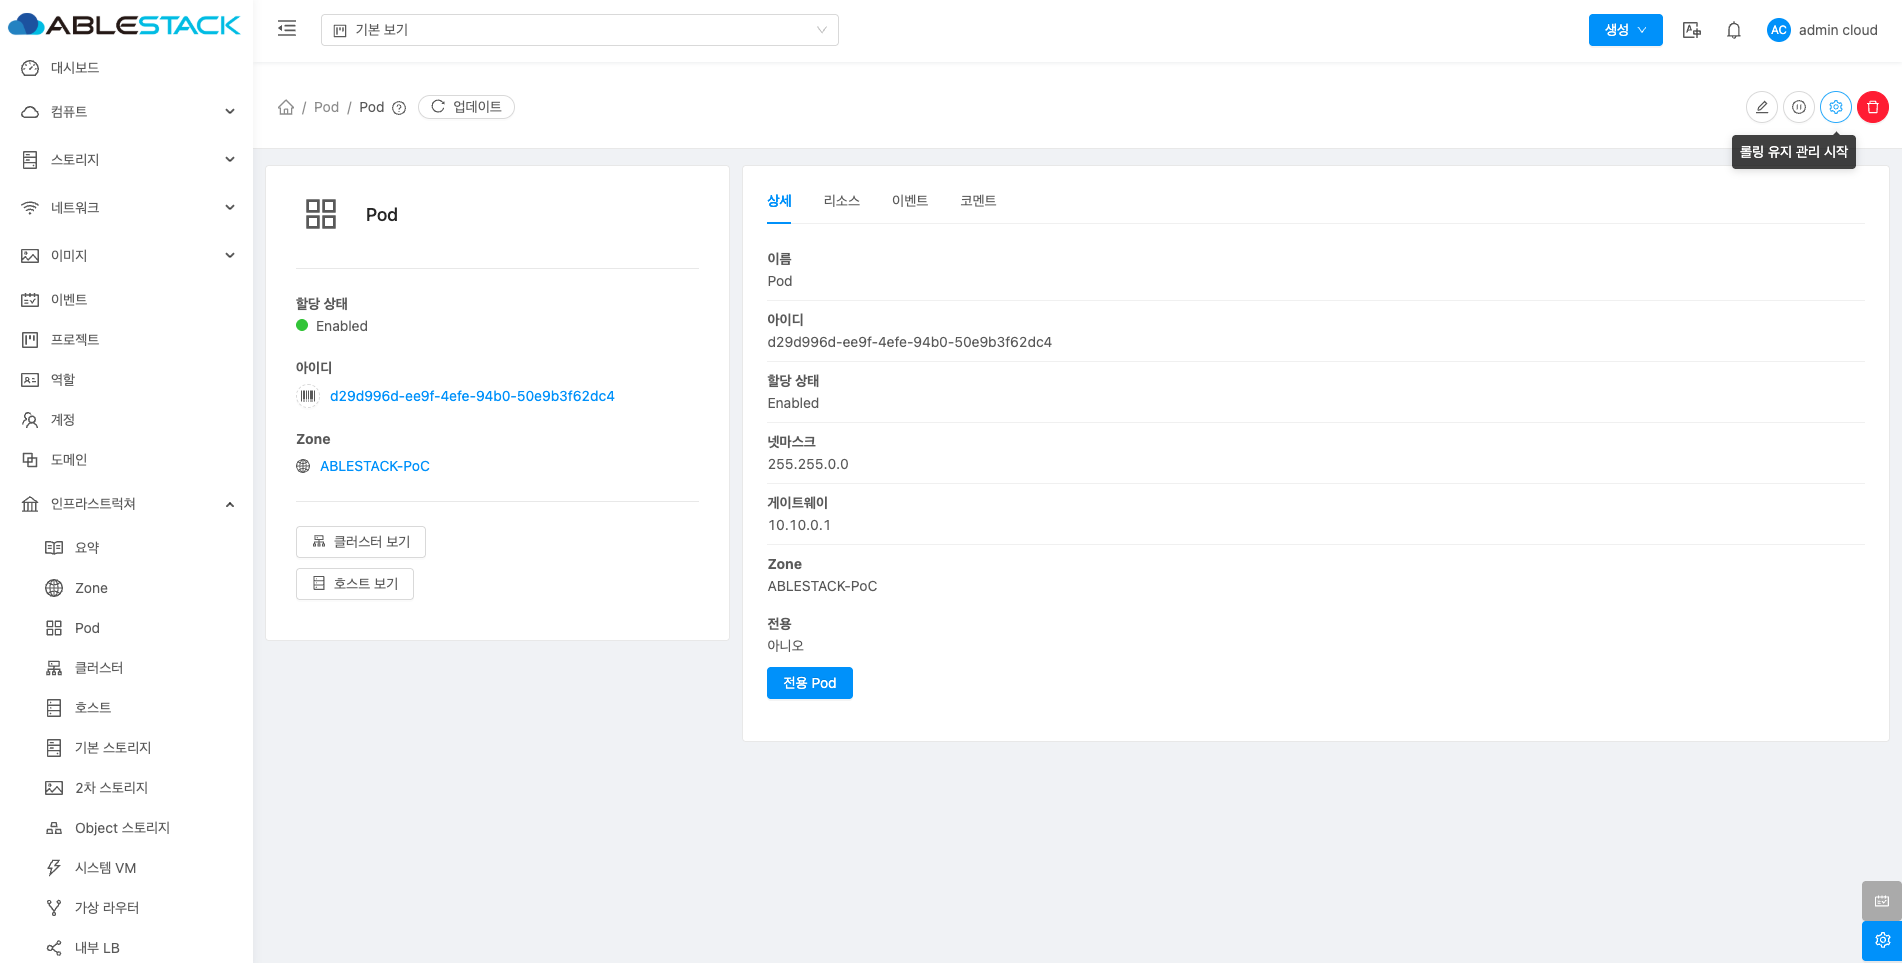Switch to the 이벤트 tab

tap(909, 201)
